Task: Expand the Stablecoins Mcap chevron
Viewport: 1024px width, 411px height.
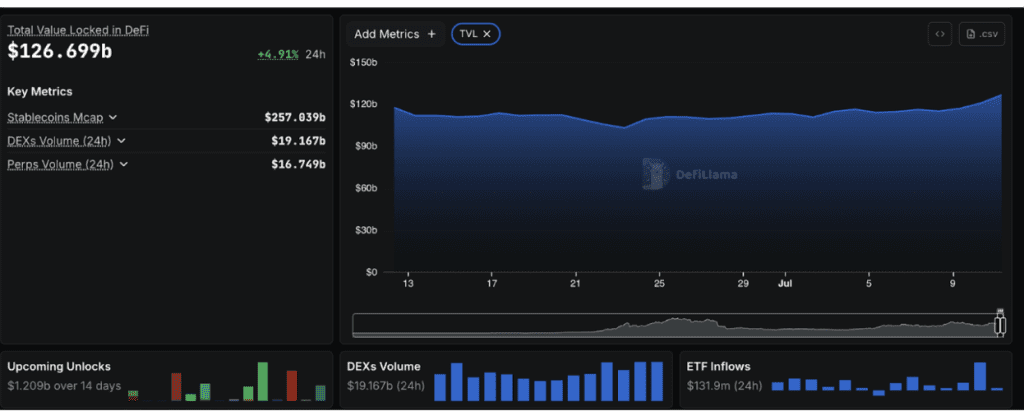Action: point(113,118)
